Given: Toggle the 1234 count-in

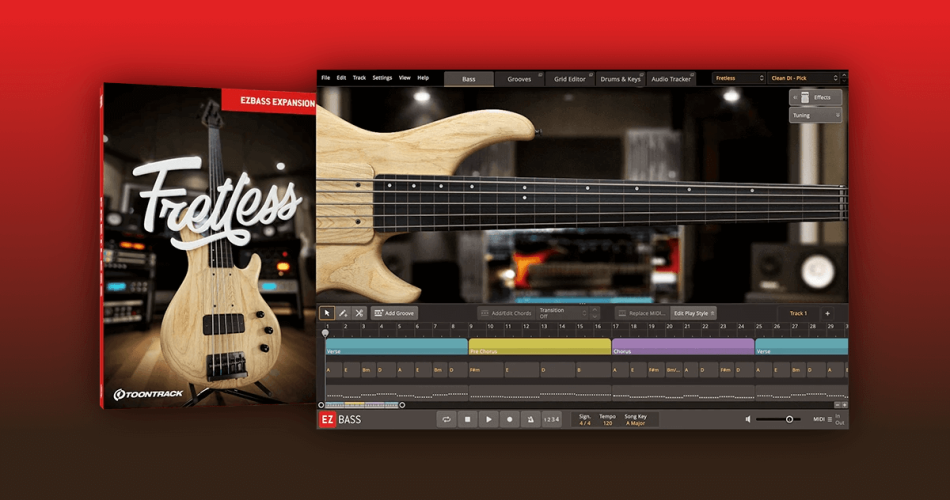Looking at the screenshot, I should [551, 419].
